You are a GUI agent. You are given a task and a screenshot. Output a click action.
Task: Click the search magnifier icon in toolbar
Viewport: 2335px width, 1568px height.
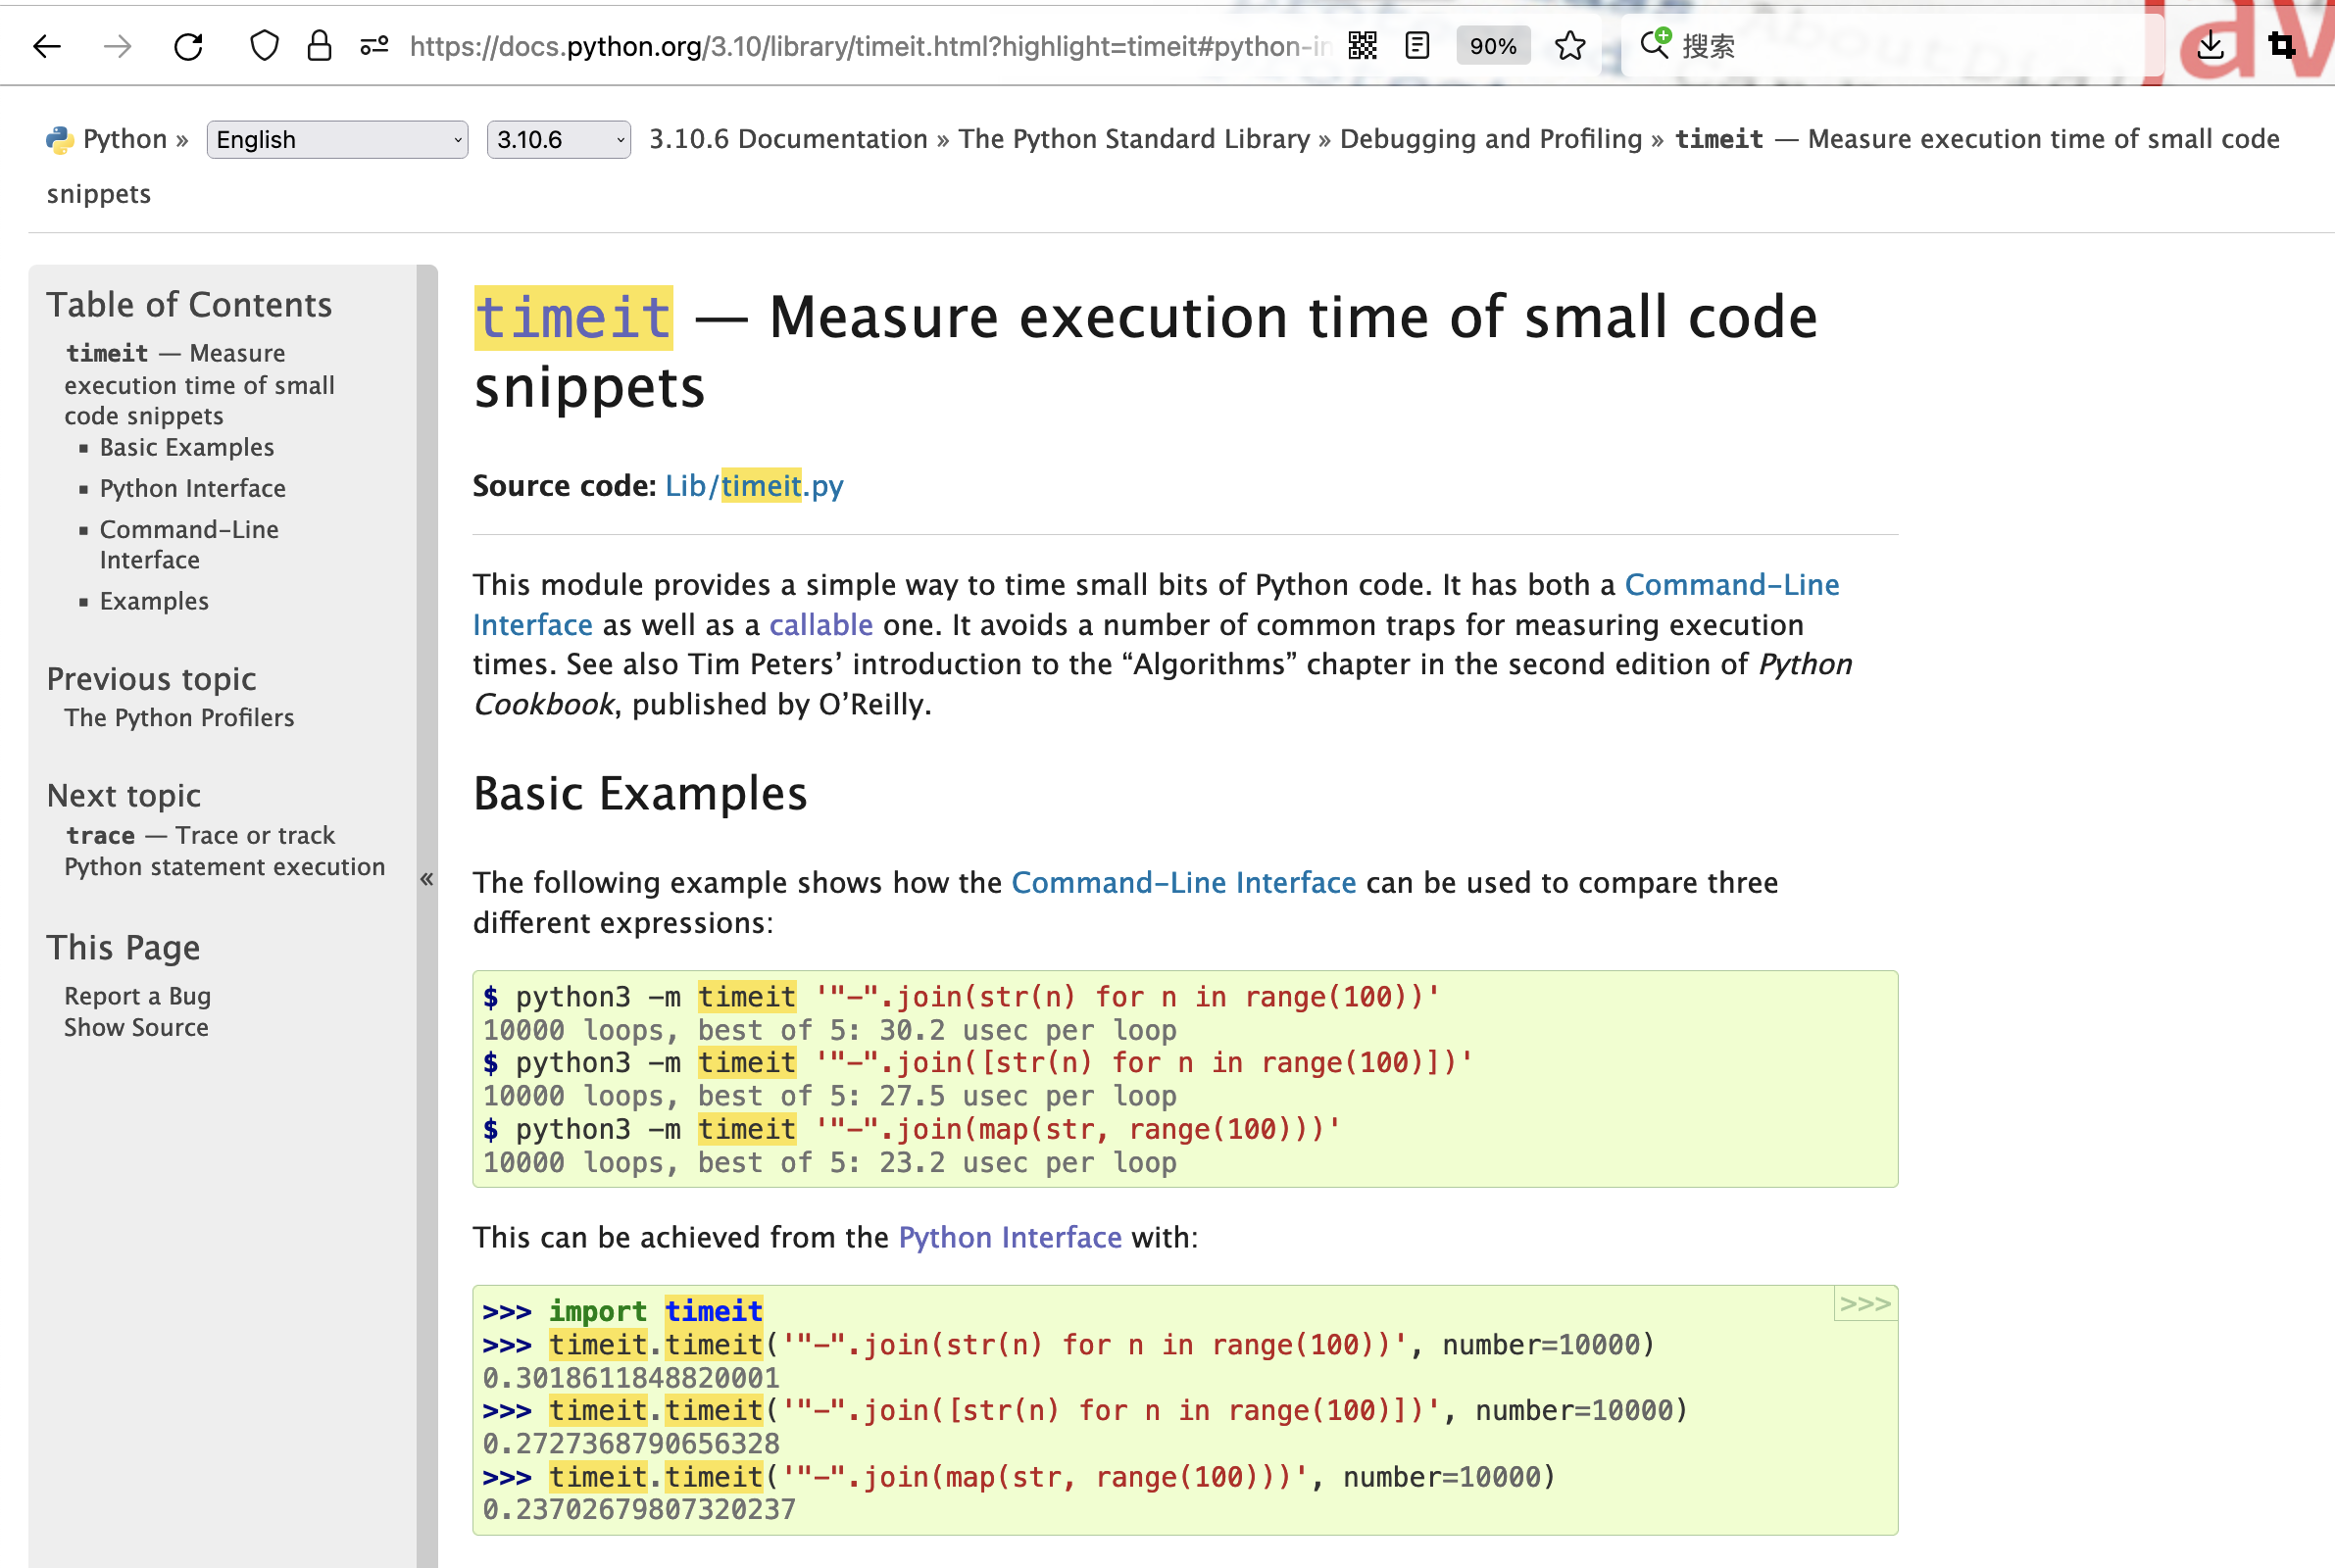click(x=1654, y=45)
